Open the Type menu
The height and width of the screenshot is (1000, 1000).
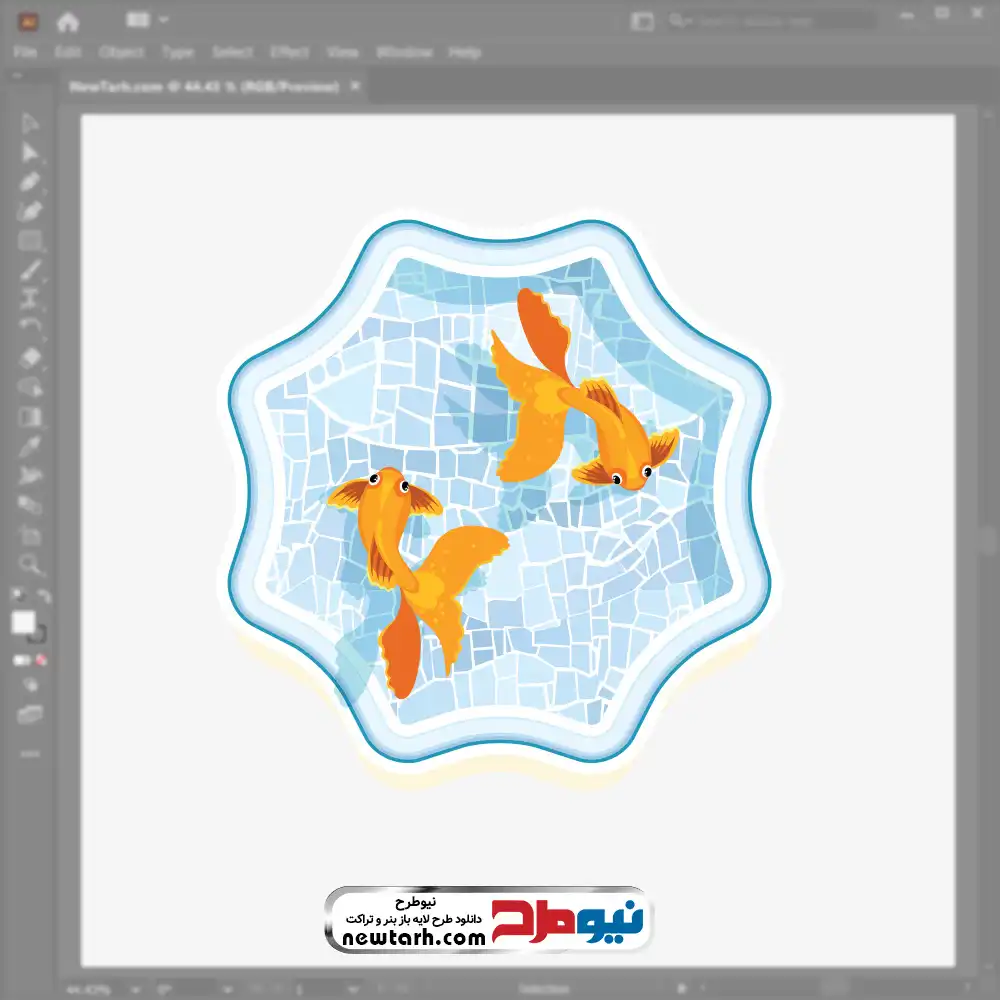coord(178,52)
